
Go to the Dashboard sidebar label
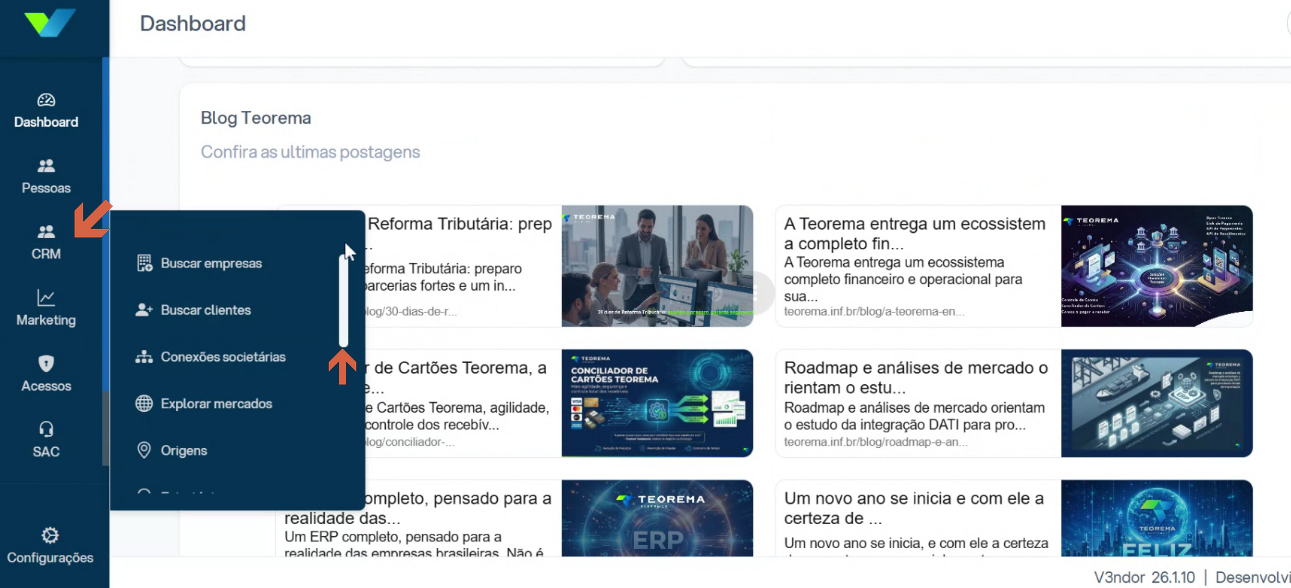(x=46, y=122)
